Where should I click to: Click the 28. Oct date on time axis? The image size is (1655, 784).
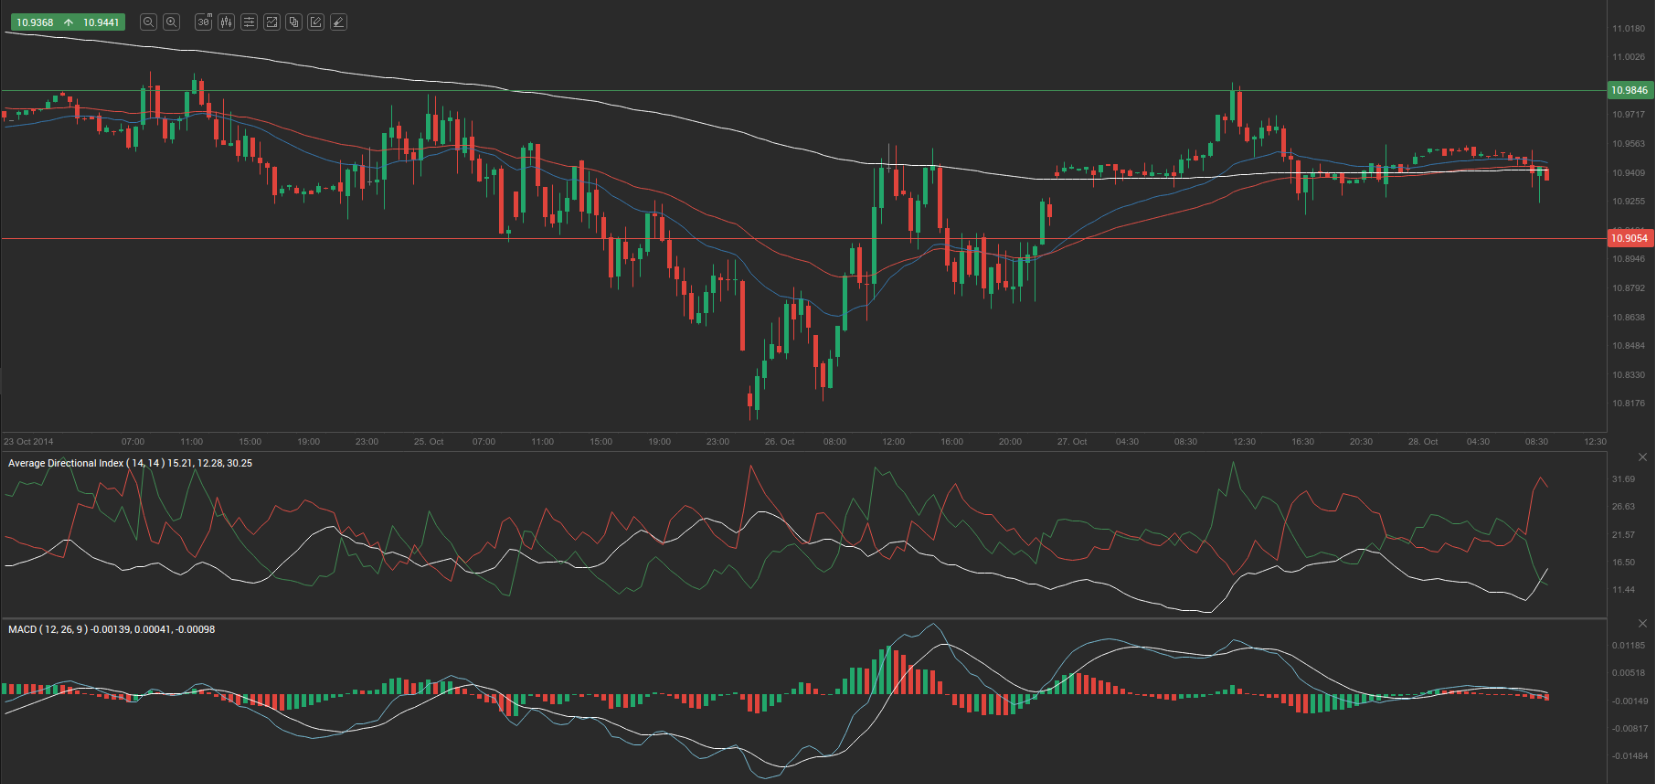[x=1423, y=441]
